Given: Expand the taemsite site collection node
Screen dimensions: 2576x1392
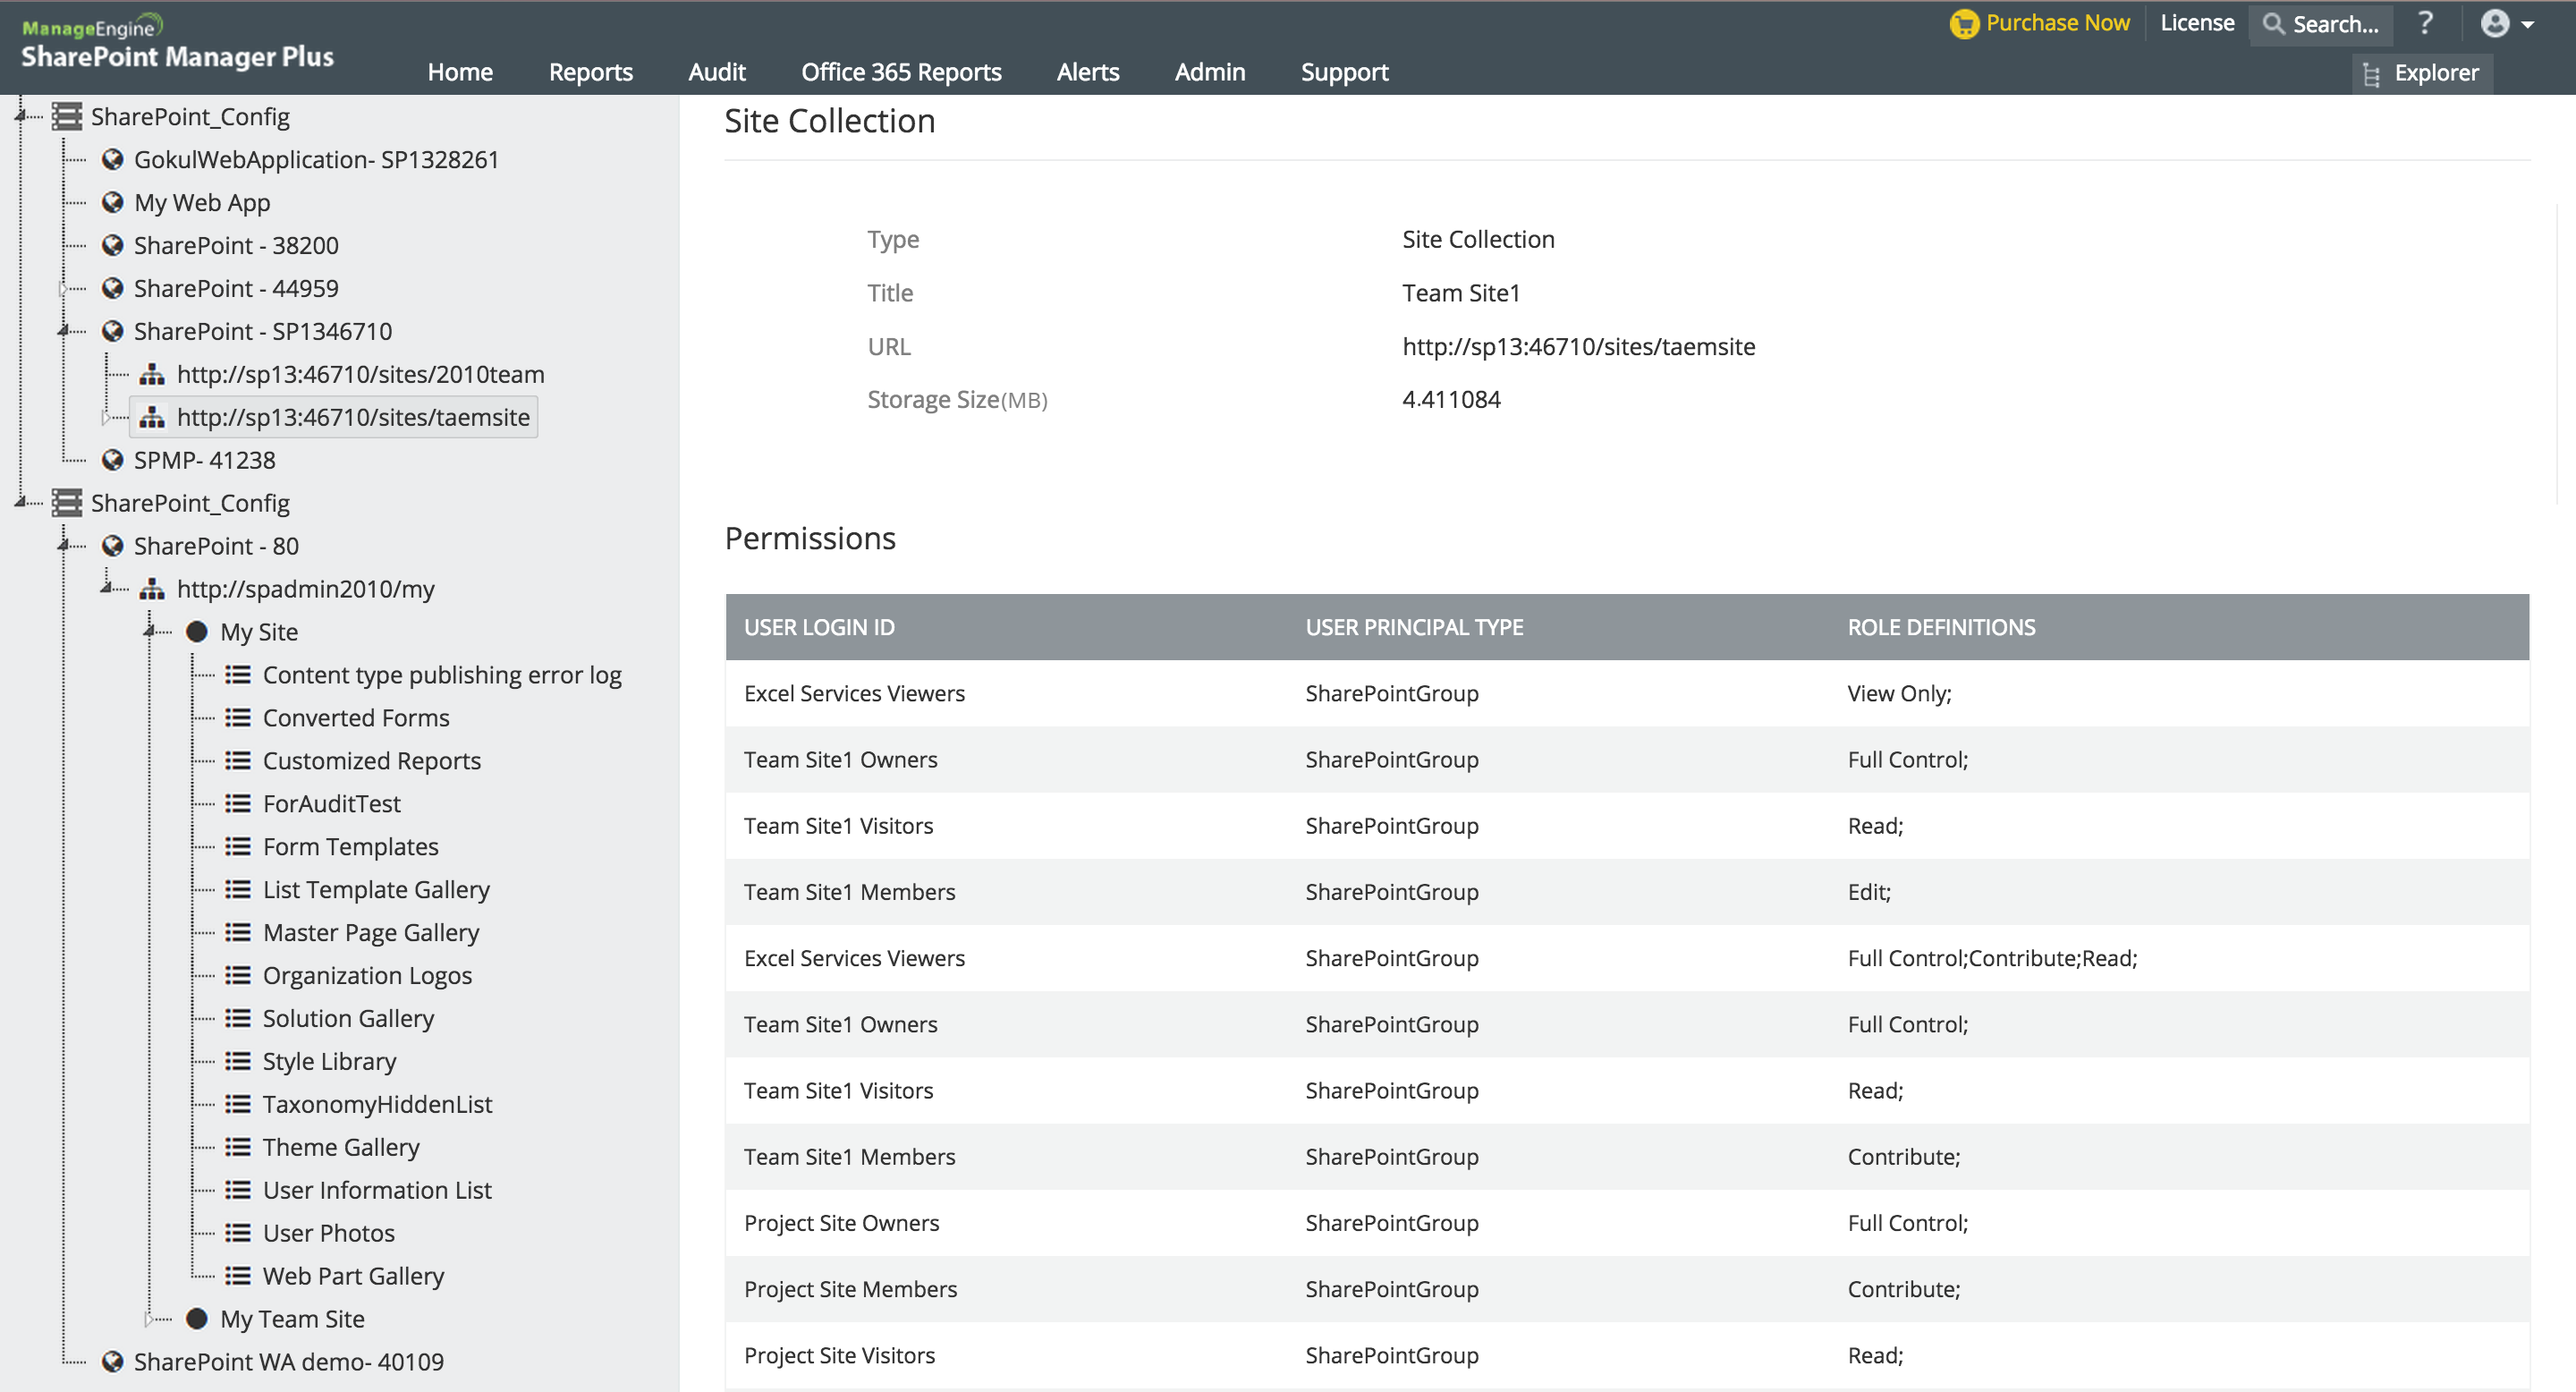Looking at the screenshot, I should point(106,418).
